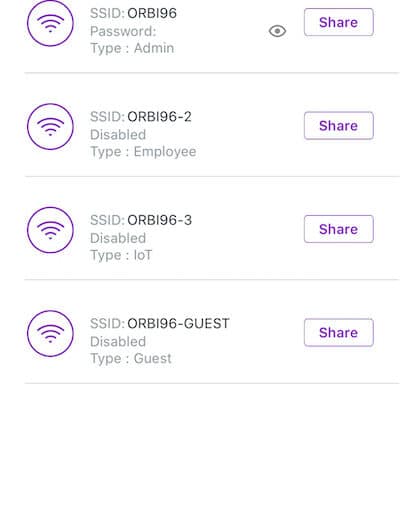Select the ORBI96-GUEST SSID name
Screen dimensions: 400x516
pos(178,323)
